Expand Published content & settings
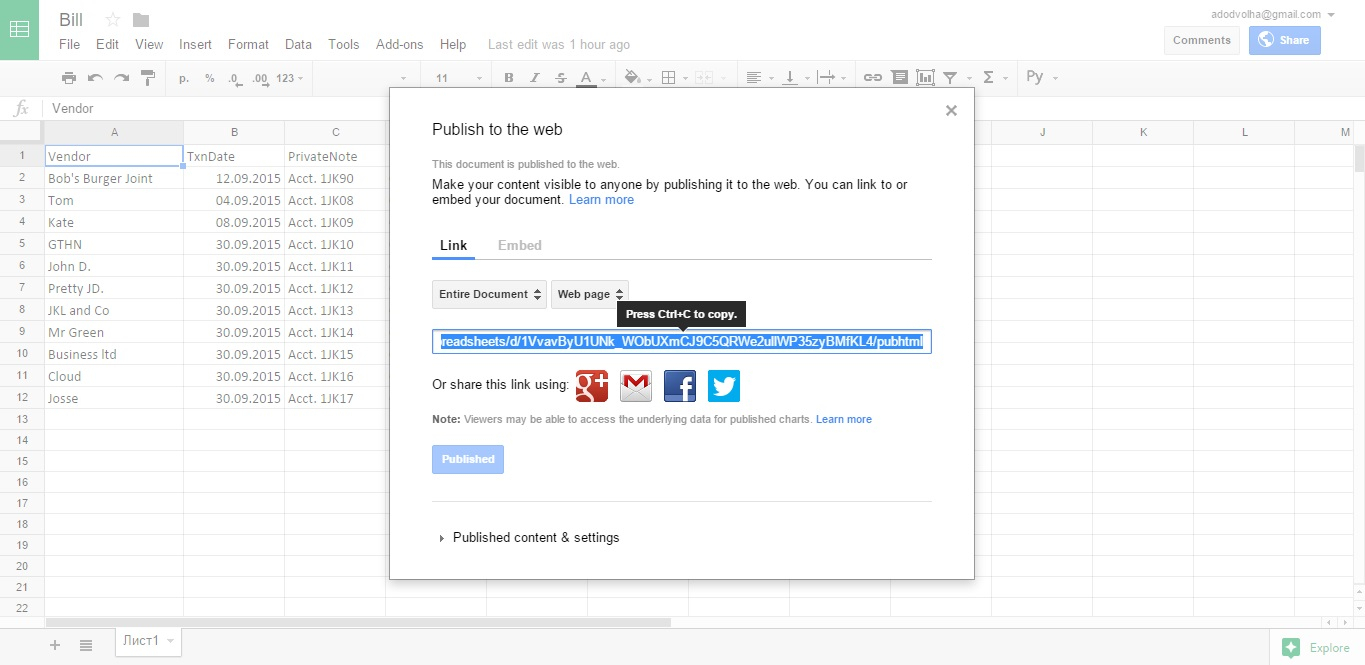Viewport: 1365px width, 665px height. coord(535,538)
